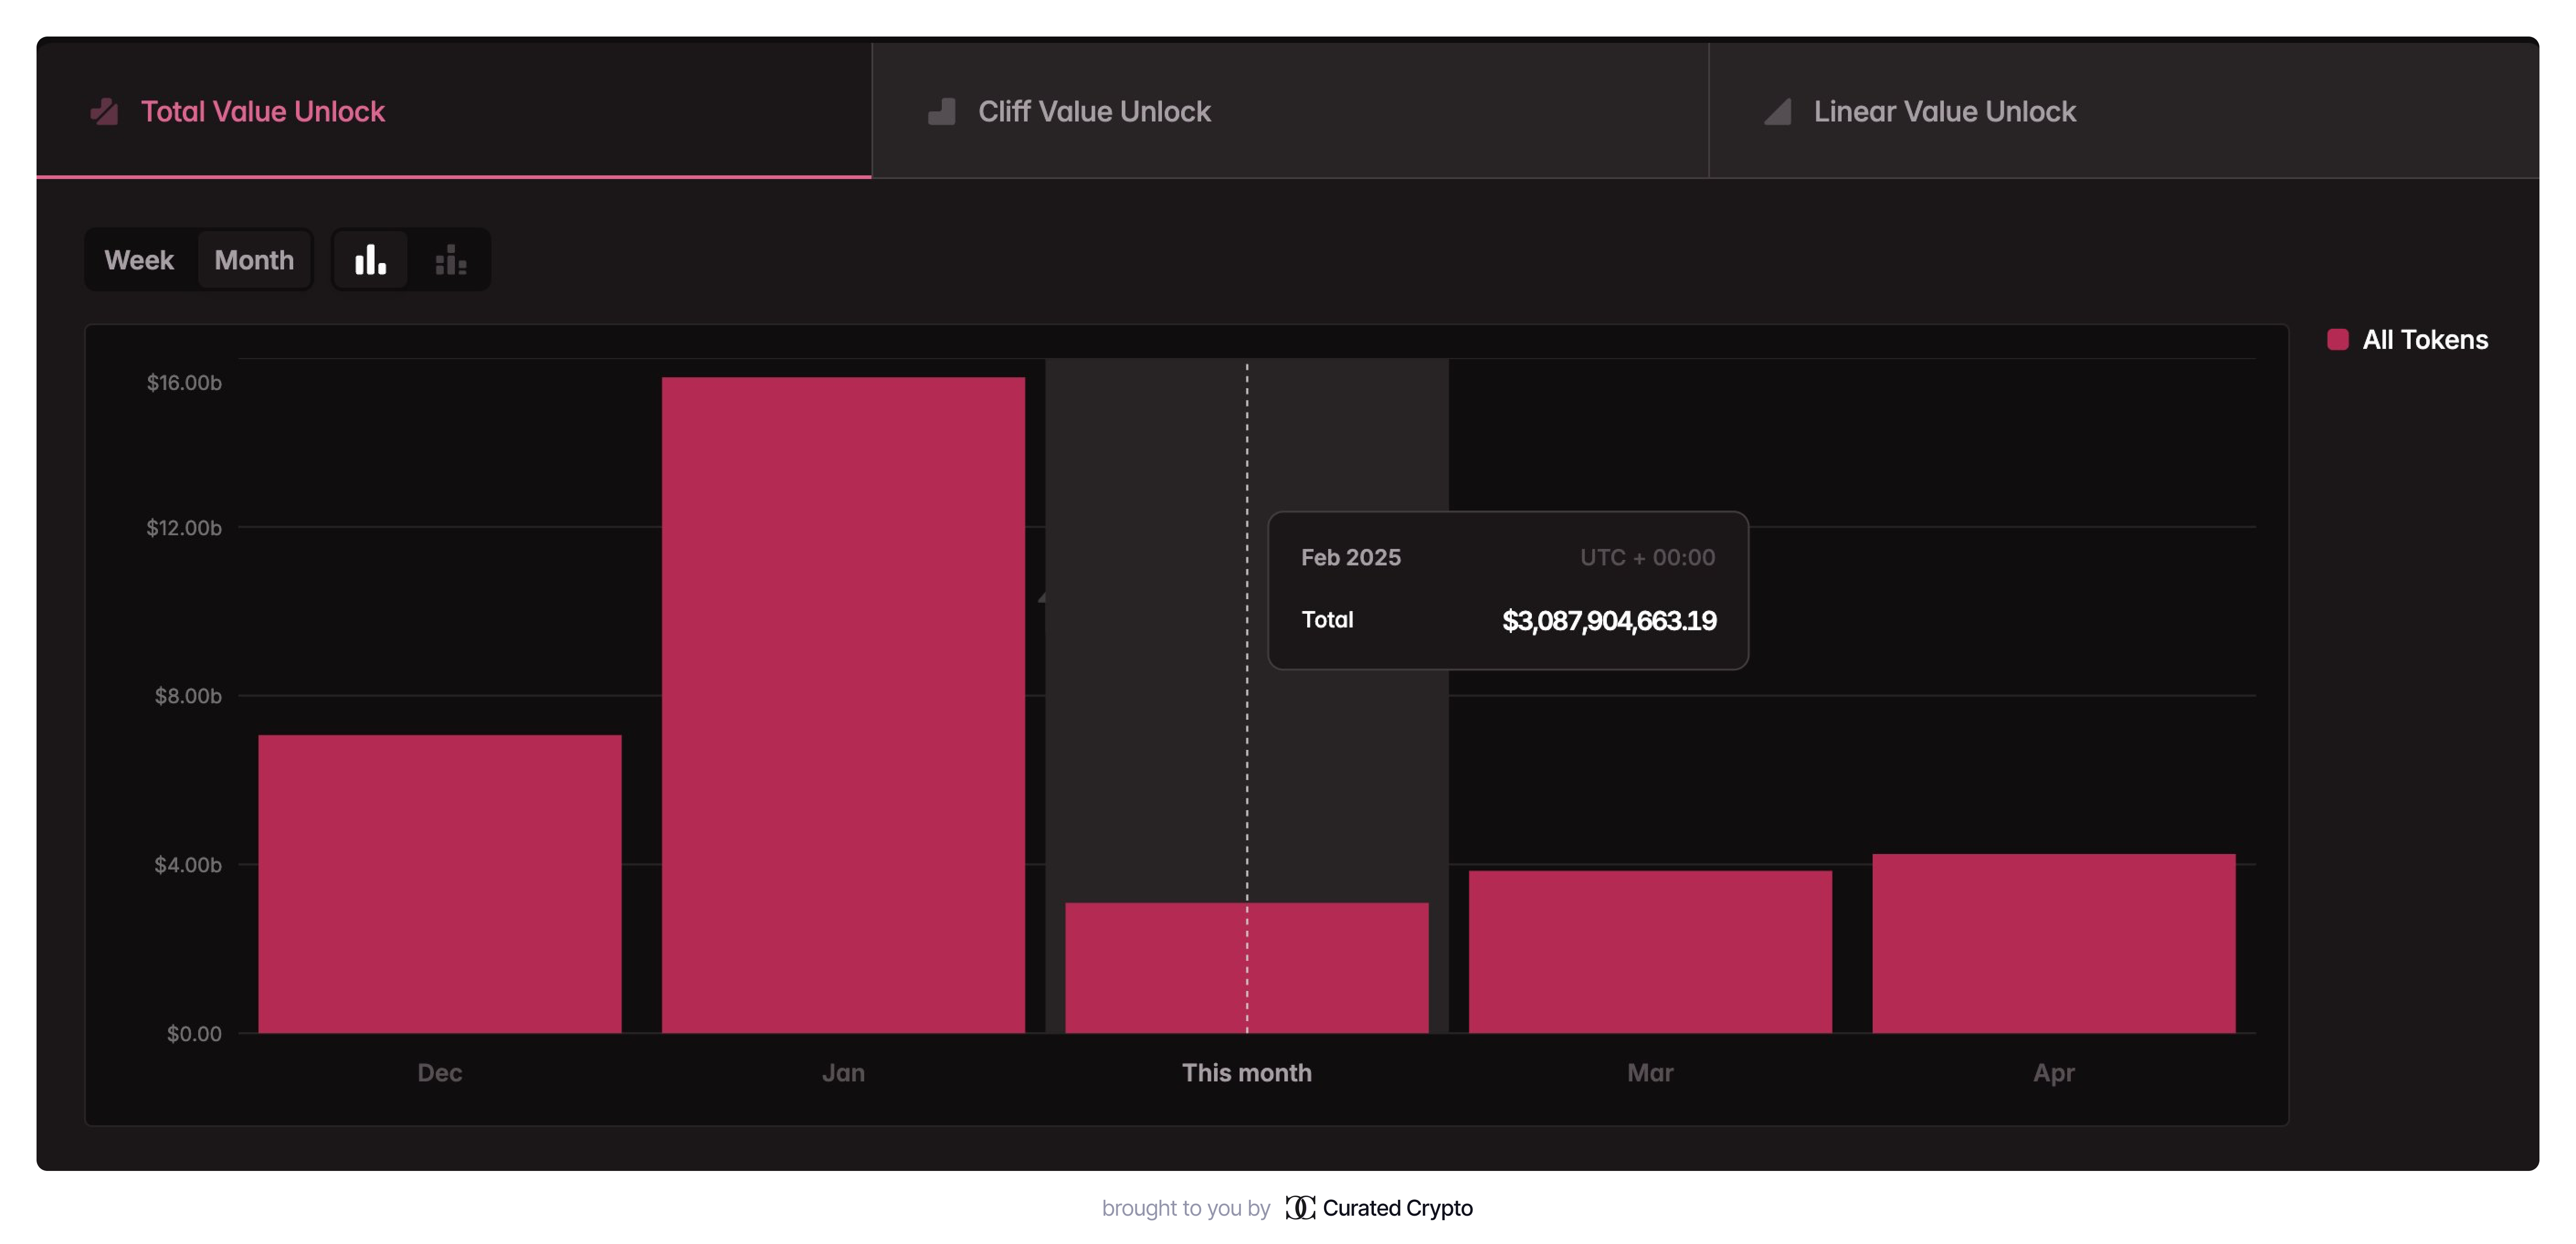Click the March bar in chart

pyautogui.click(x=1650, y=951)
